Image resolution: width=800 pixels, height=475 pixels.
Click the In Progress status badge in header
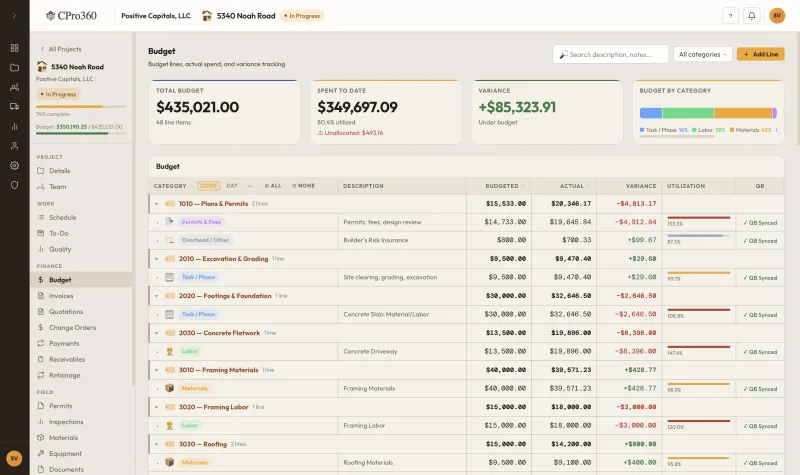pos(303,16)
